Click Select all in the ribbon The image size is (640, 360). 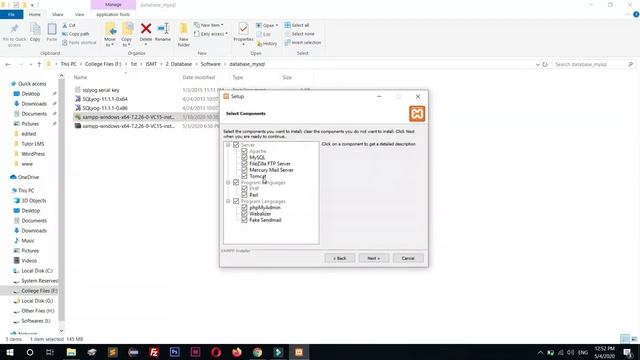pyautogui.click(x=297, y=25)
